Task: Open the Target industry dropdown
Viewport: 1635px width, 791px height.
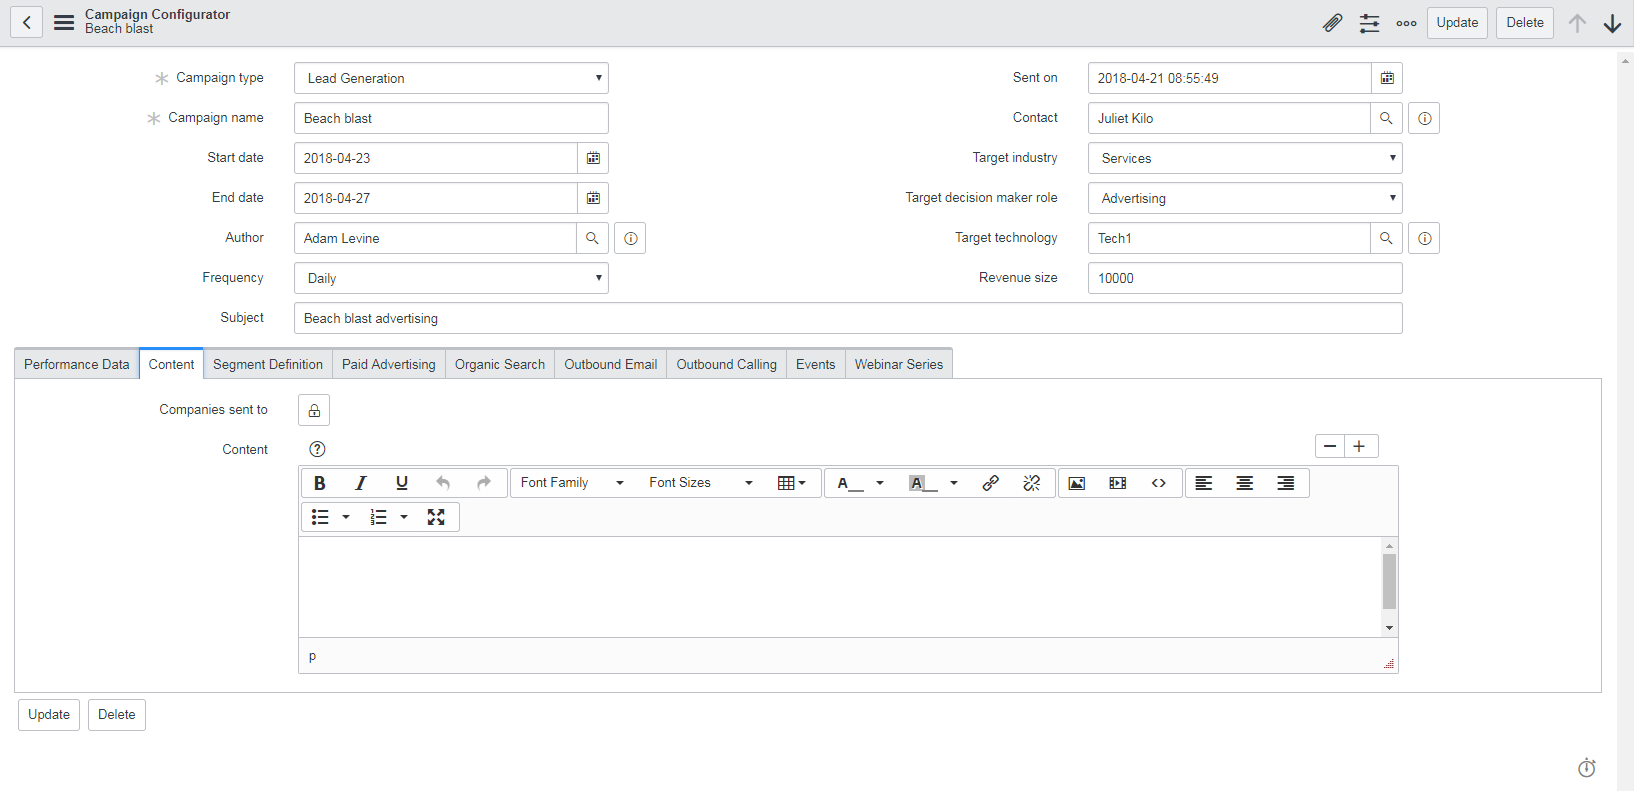Action: (x=1245, y=158)
